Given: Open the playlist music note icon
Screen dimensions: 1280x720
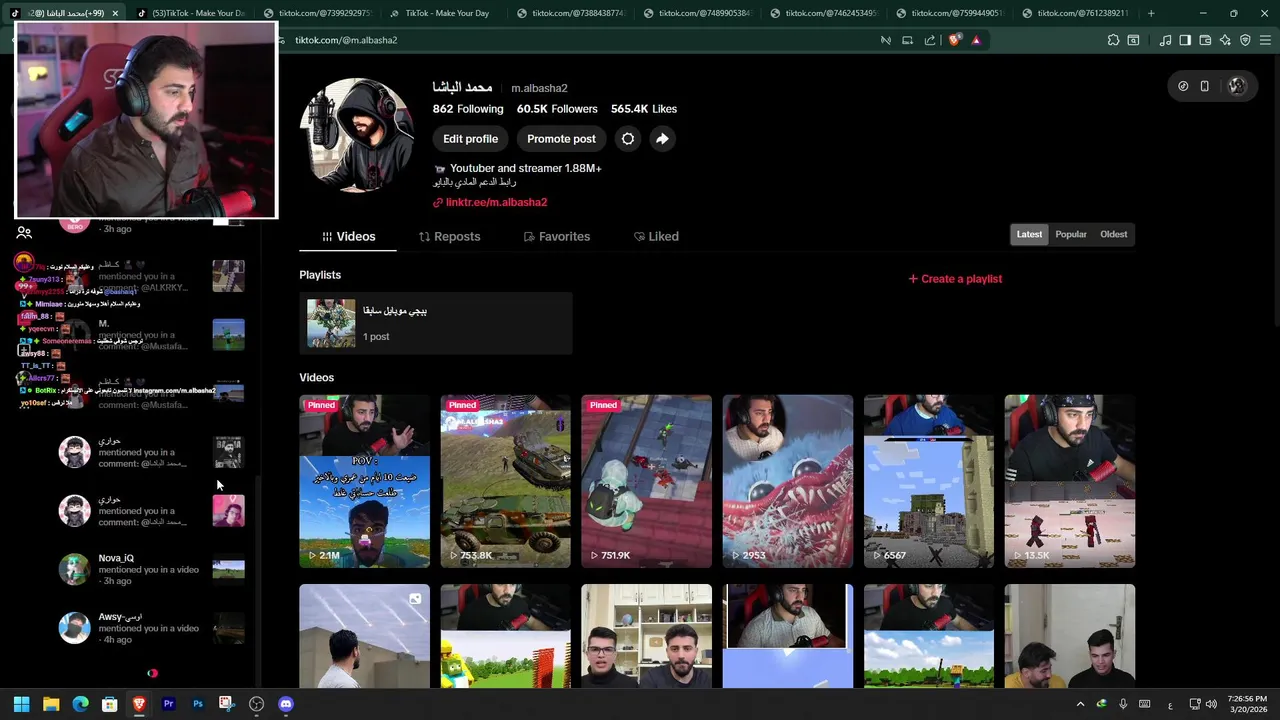Looking at the screenshot, I should (x=1165, y=40).
